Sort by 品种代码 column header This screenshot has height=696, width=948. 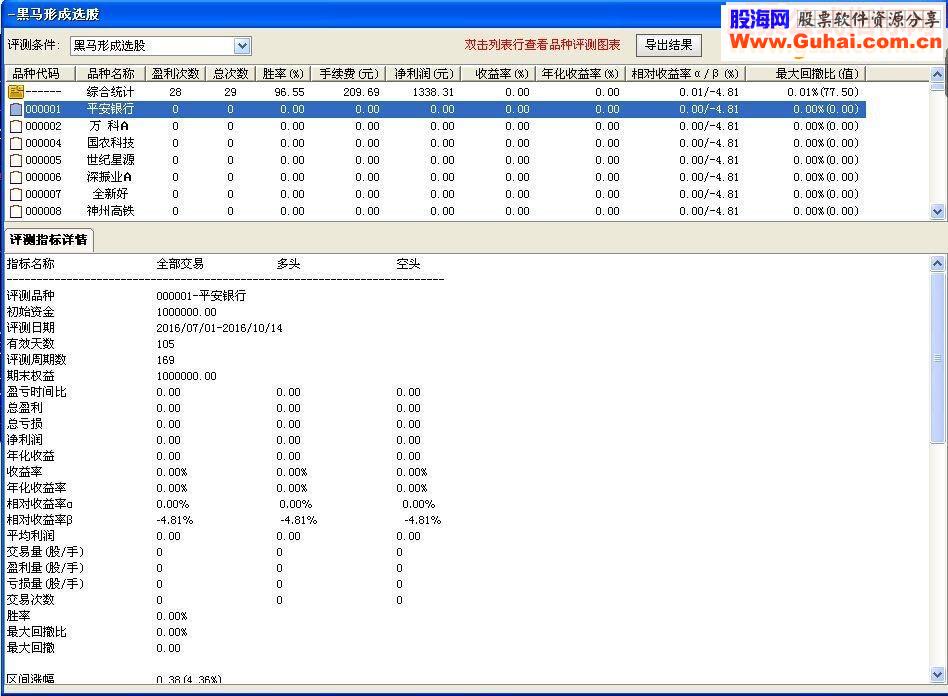pos(40,74)
